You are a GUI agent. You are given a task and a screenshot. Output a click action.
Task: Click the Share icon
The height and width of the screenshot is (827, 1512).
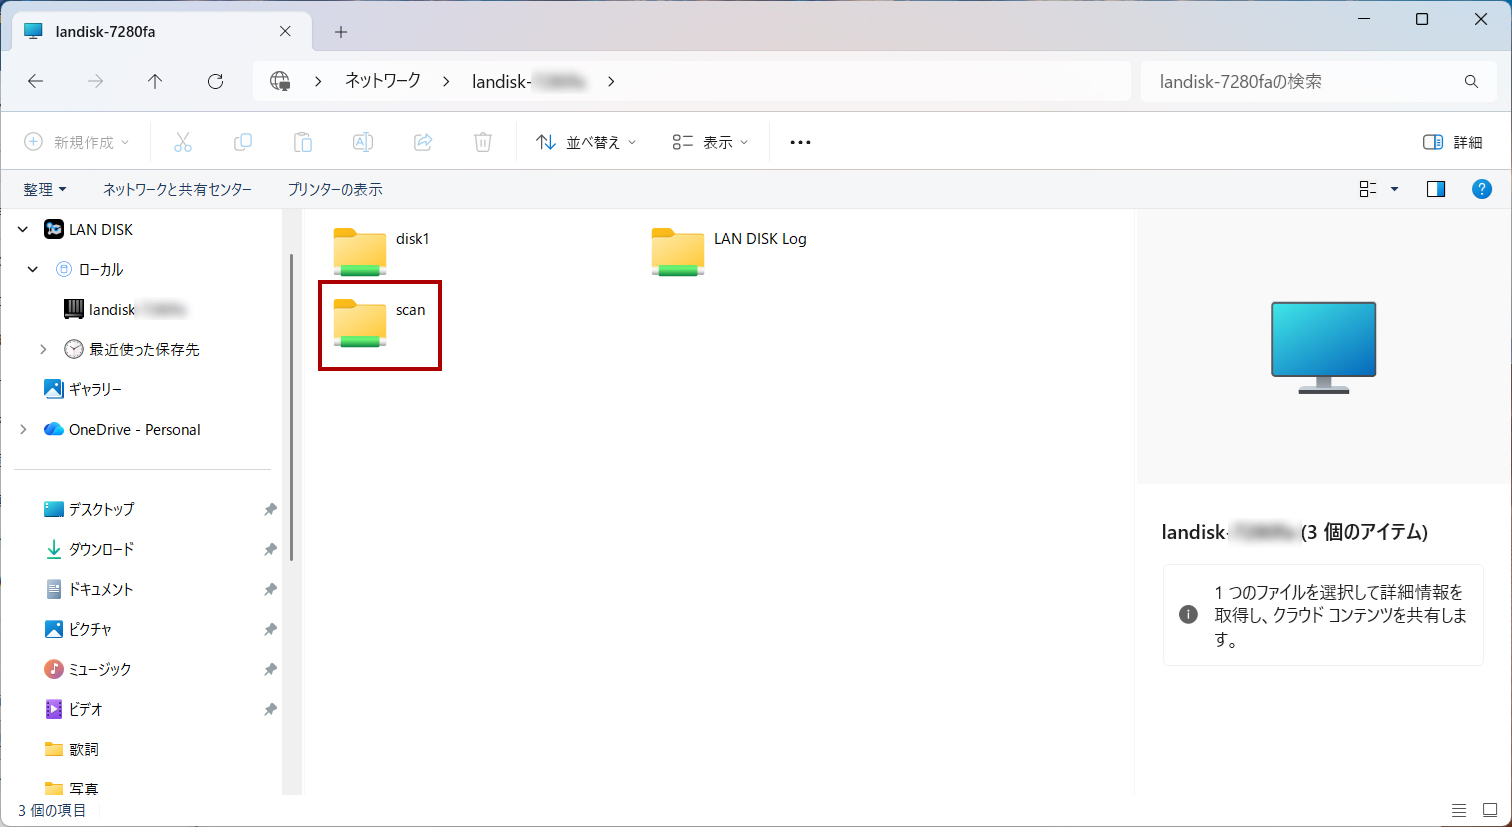(422, 141)
